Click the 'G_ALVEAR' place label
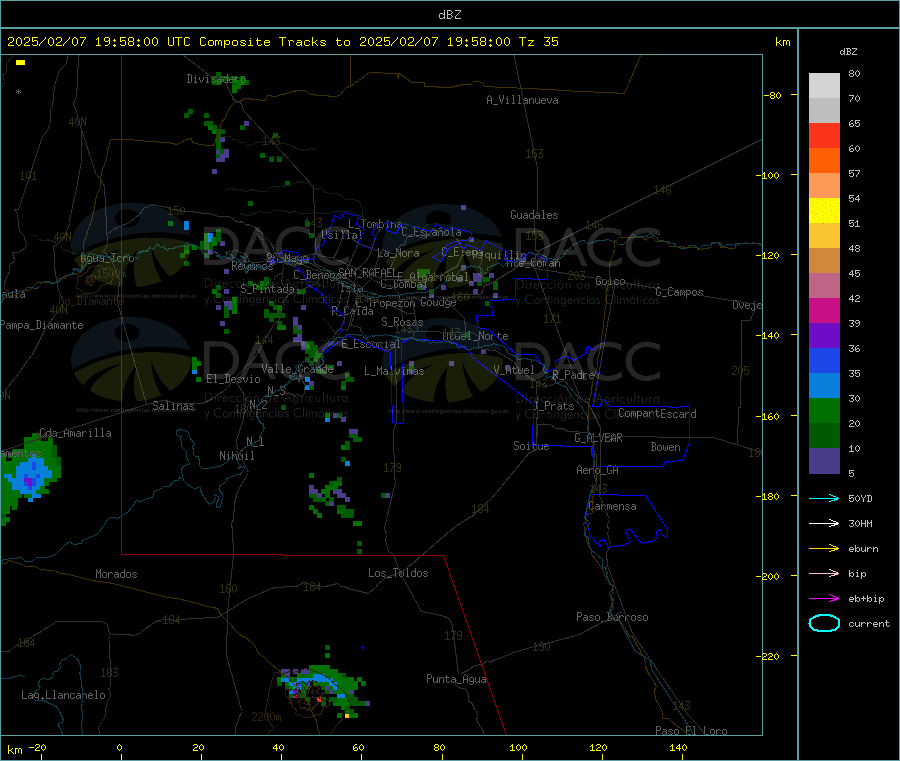Screen dimensions: 900x761 tap(598, 438)
